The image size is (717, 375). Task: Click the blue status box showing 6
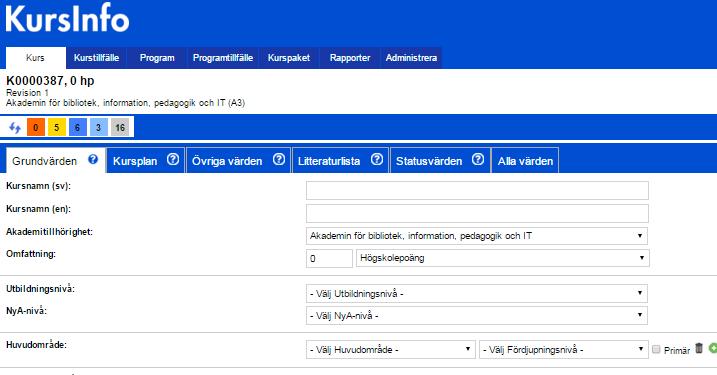pyautogui.click(x=77, y=127)
